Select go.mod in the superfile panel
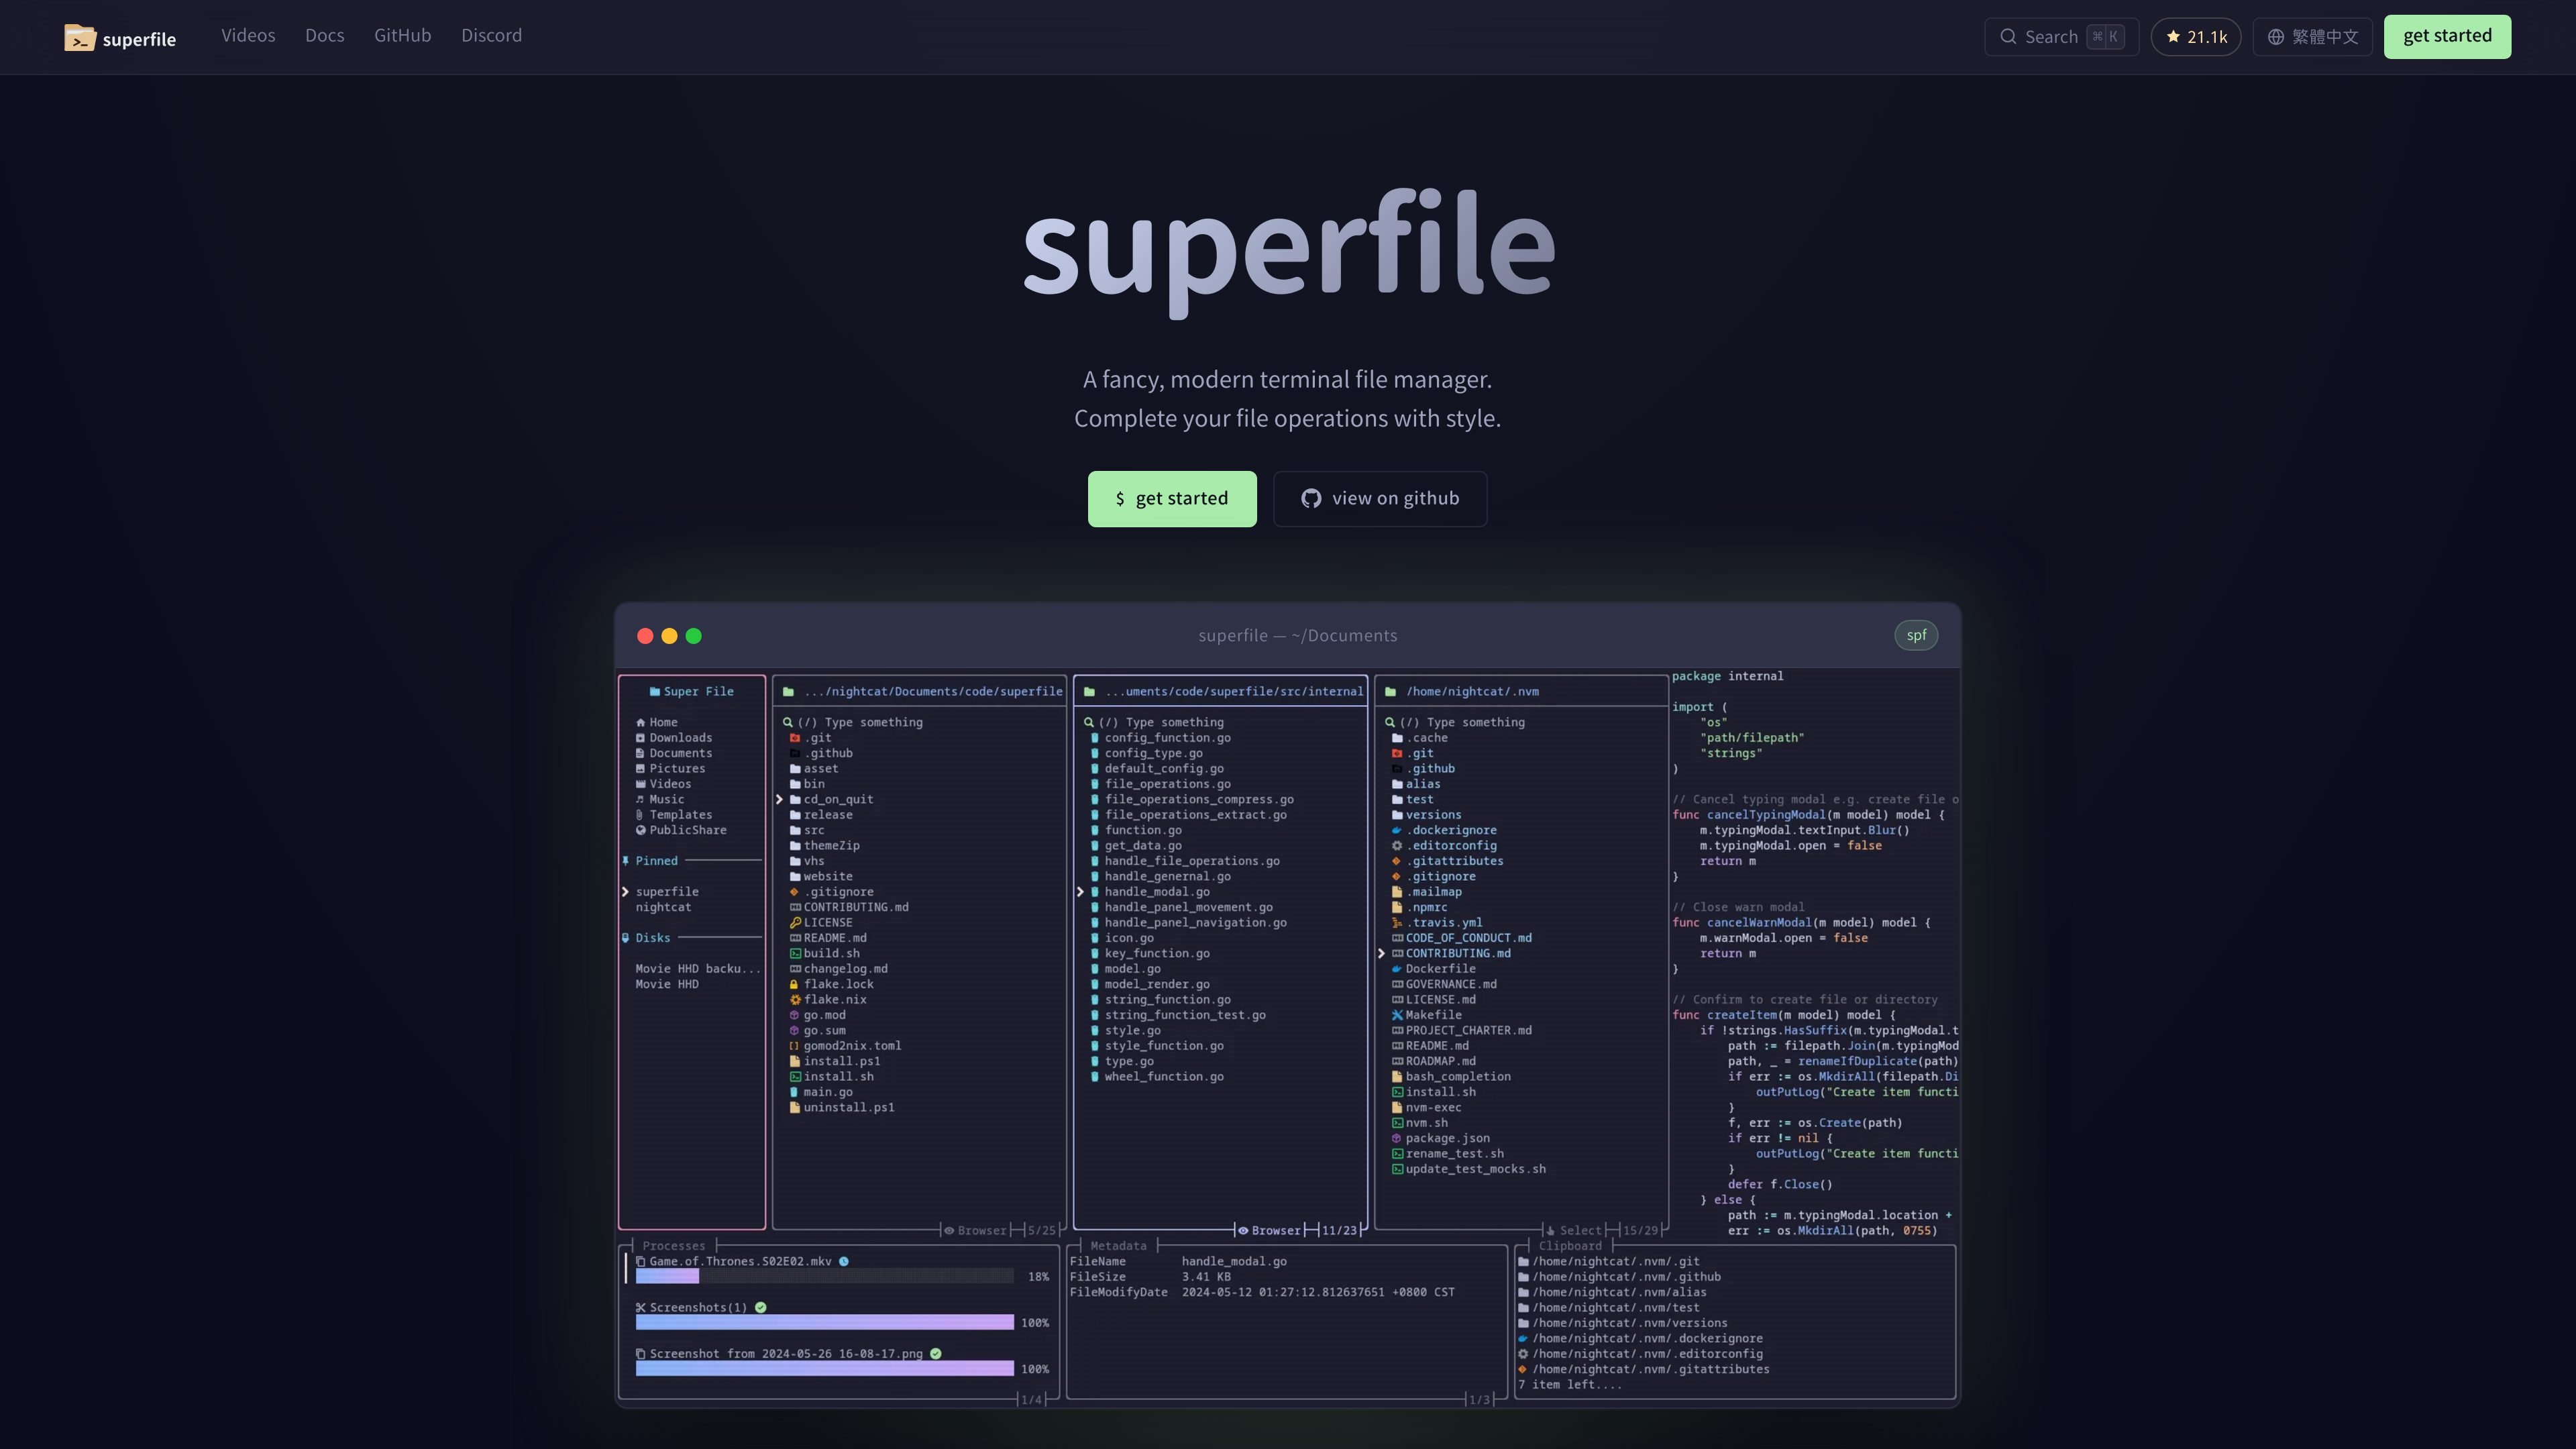2576x1449 pixels. (x=824, y=1015)
